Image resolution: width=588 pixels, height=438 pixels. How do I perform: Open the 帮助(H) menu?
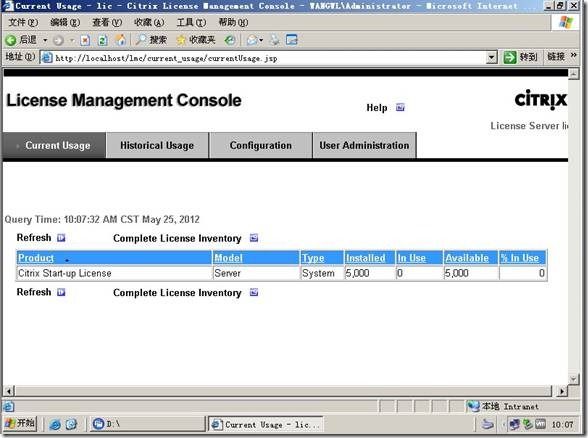tap(233, 22)
